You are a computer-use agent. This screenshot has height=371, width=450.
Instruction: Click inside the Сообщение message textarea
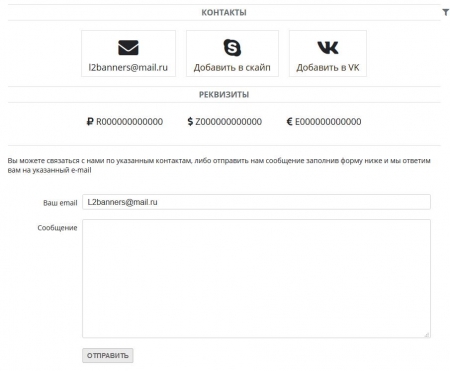pos(256,279)
